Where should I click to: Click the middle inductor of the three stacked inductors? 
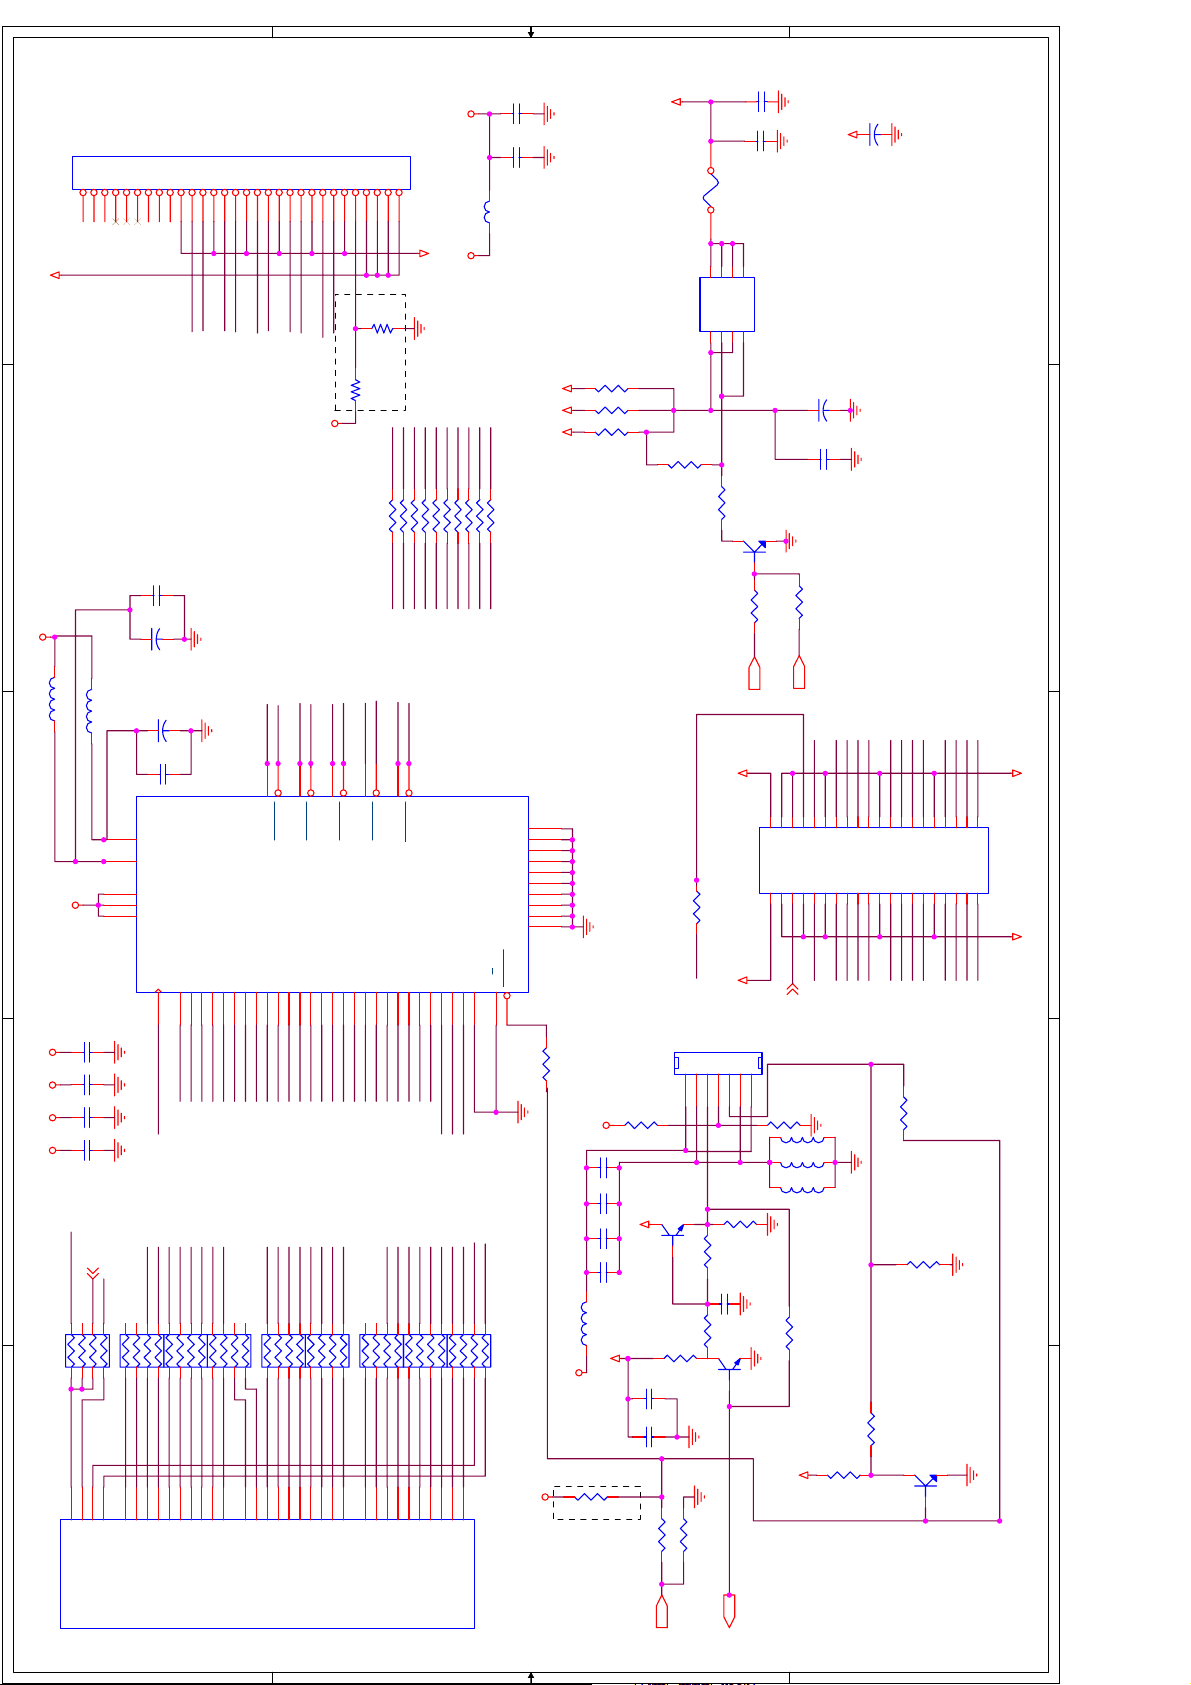tap(802, 1163)
